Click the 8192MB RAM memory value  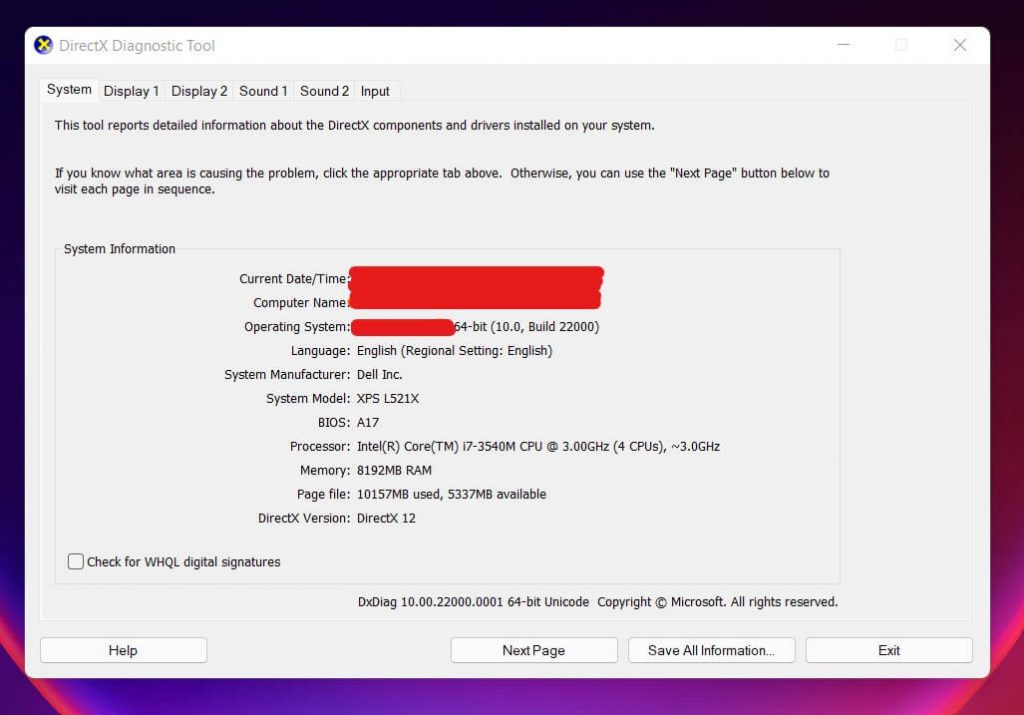[394, 470]
